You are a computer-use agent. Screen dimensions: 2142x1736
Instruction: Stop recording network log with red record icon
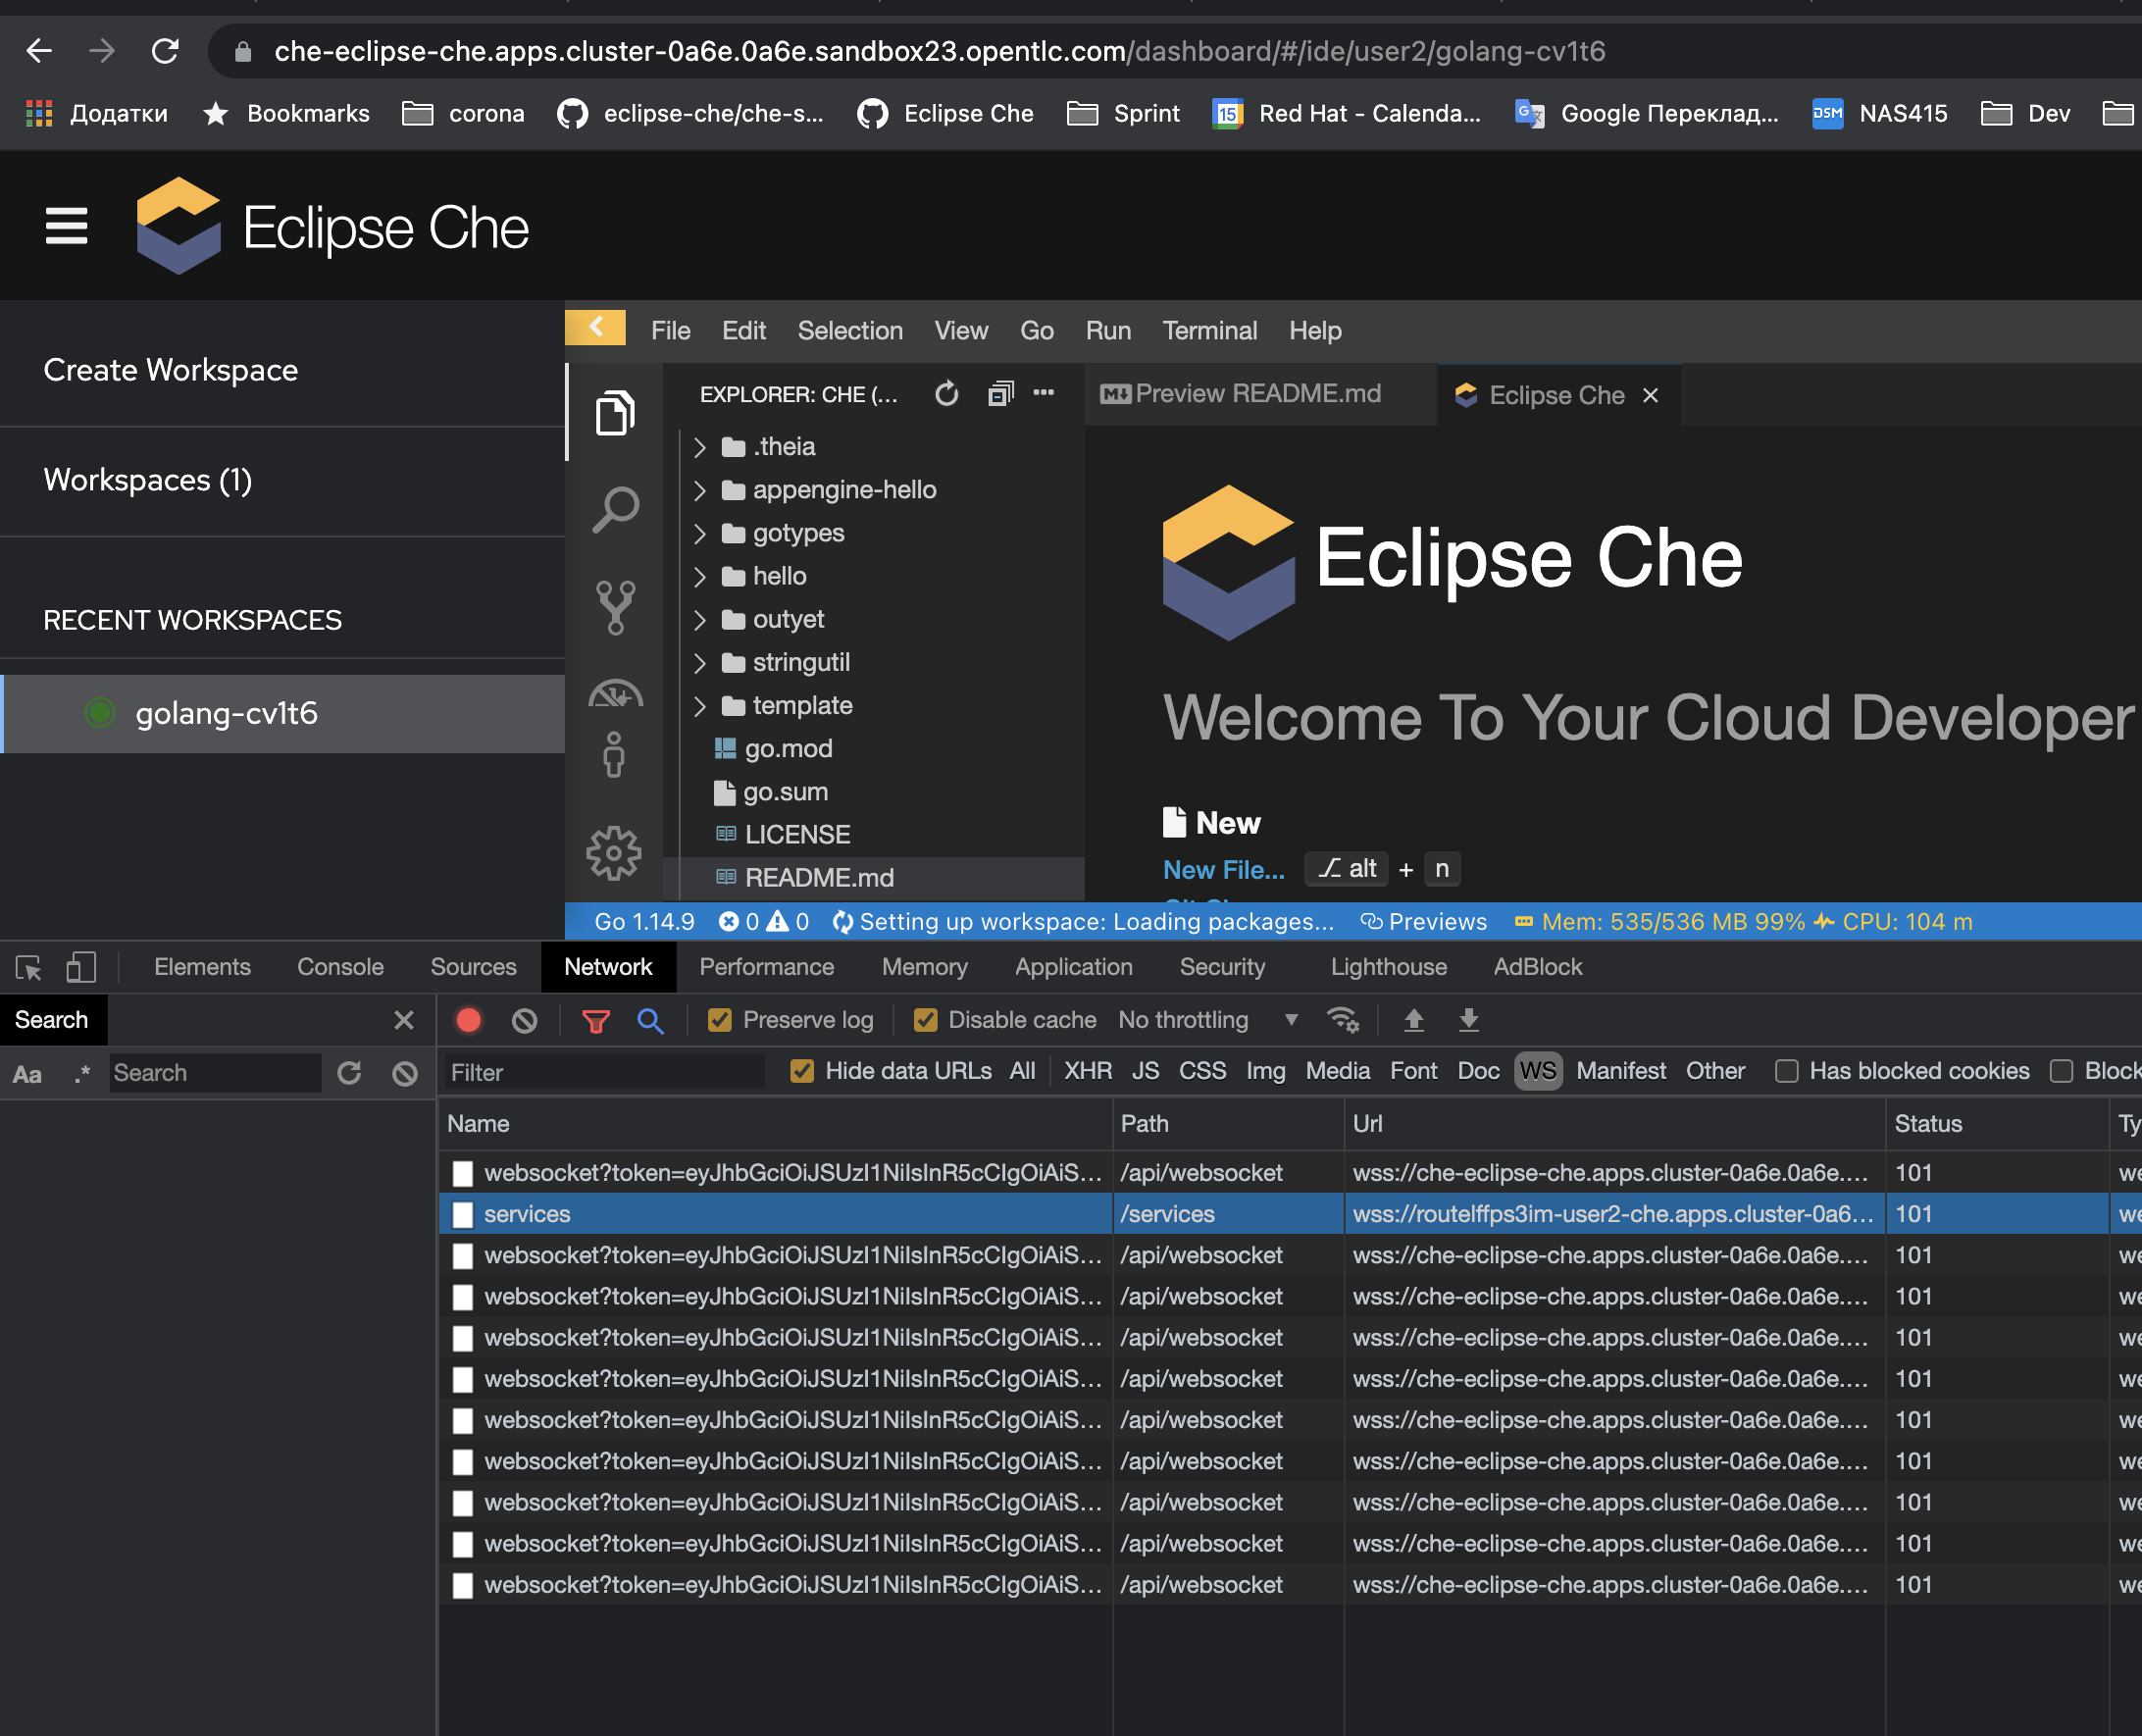pos(468,1020)
